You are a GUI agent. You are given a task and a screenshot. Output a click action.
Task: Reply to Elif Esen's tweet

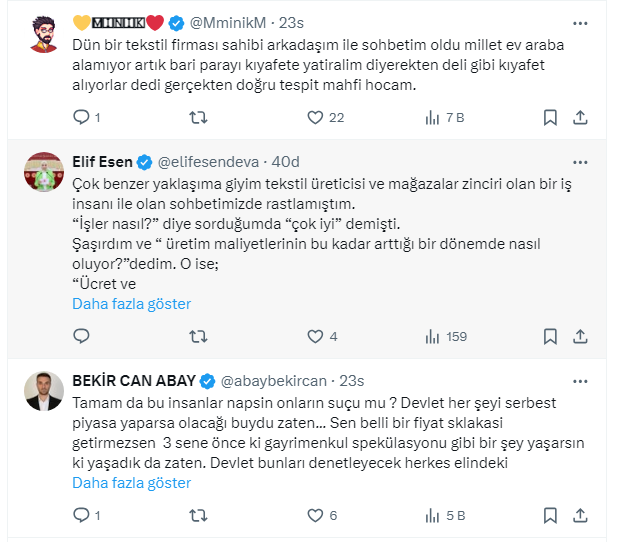[82, 336]
